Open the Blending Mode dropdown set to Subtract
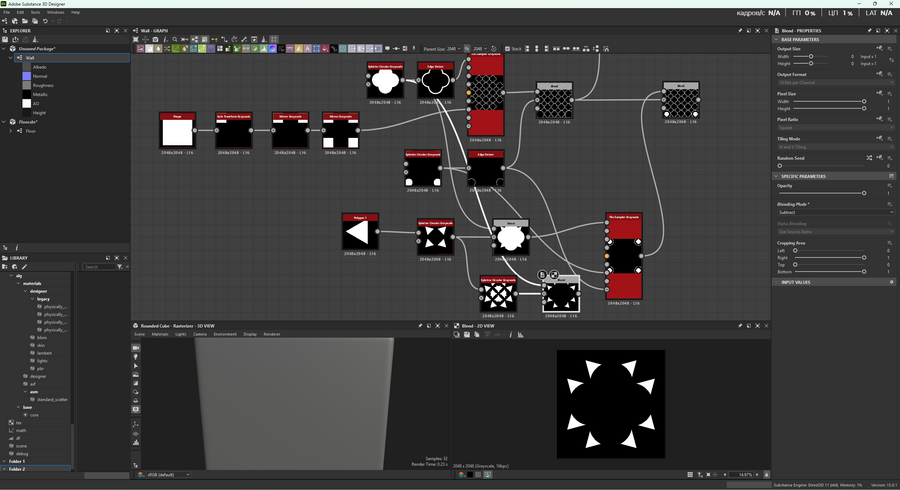 point(833,212)
